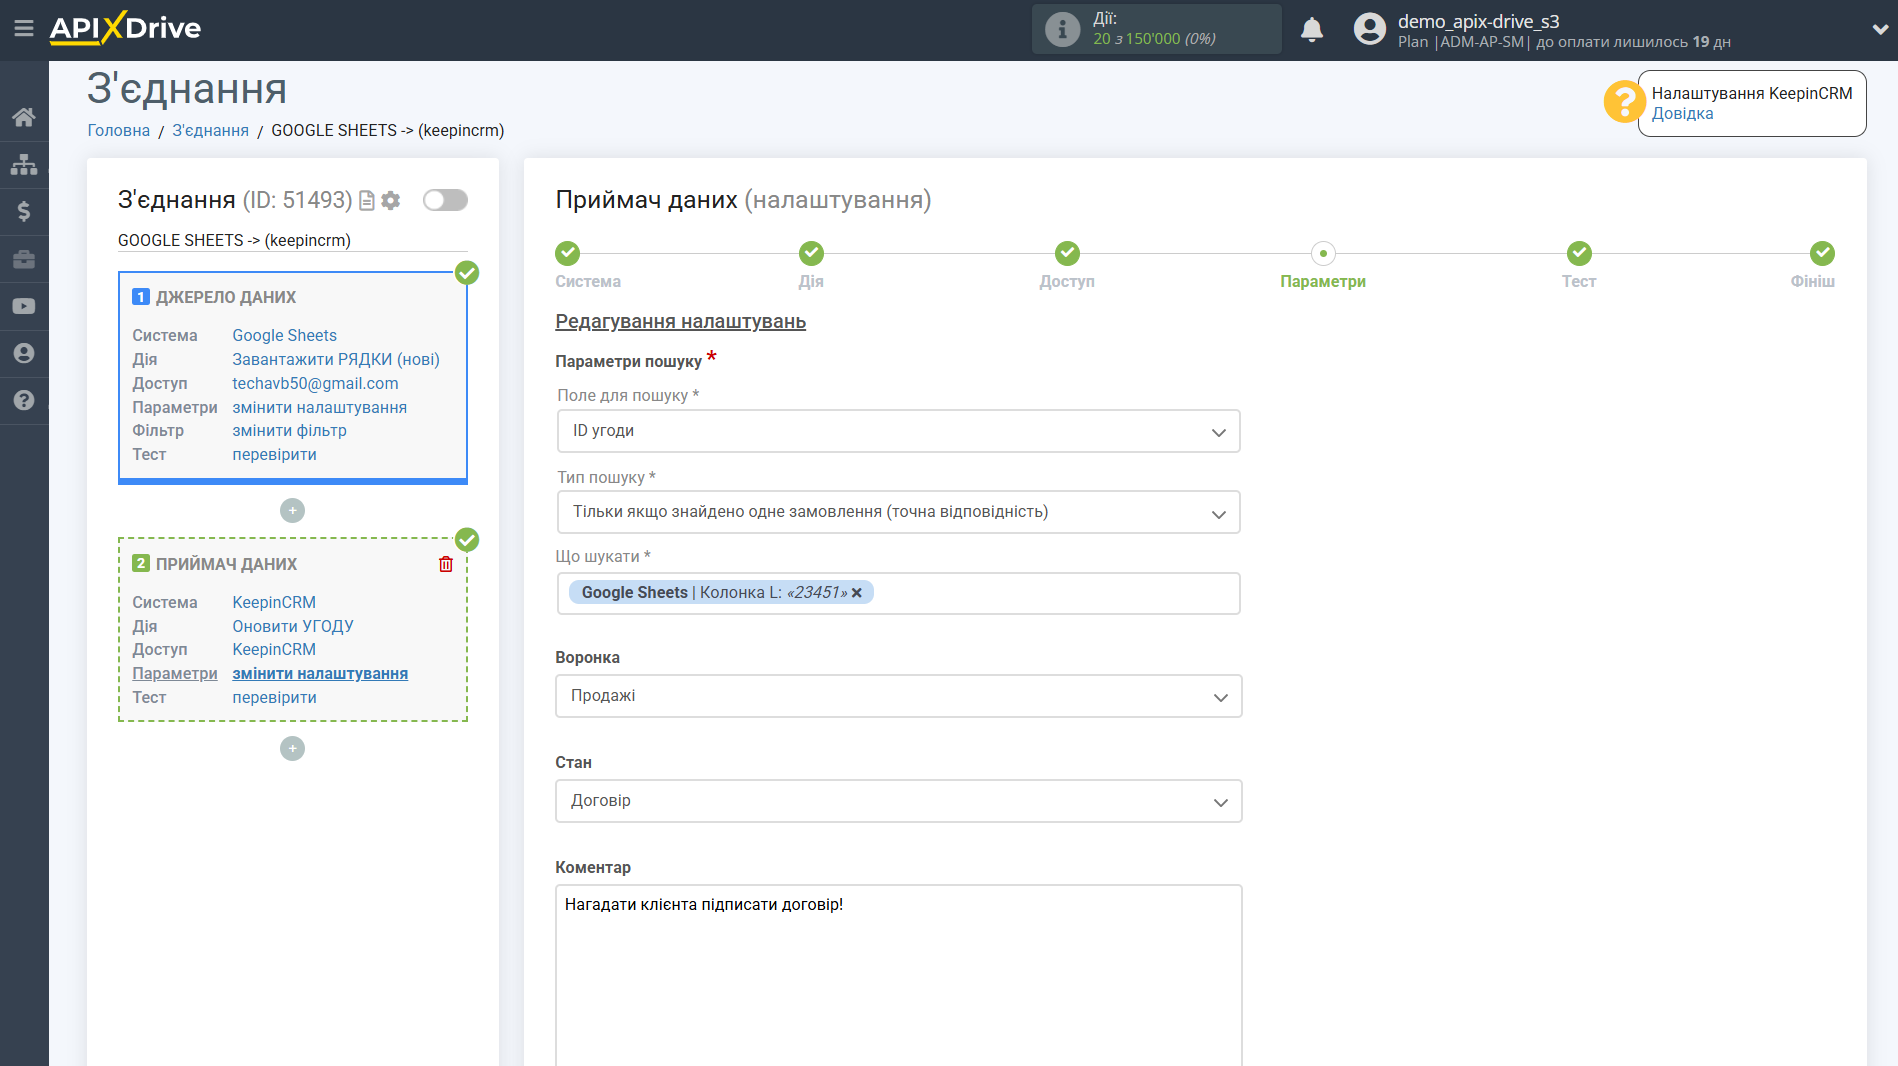Click source змінити налаштування link
Image resolution: width=1898 pixels, height=1066 pixels.
[319, 408]
